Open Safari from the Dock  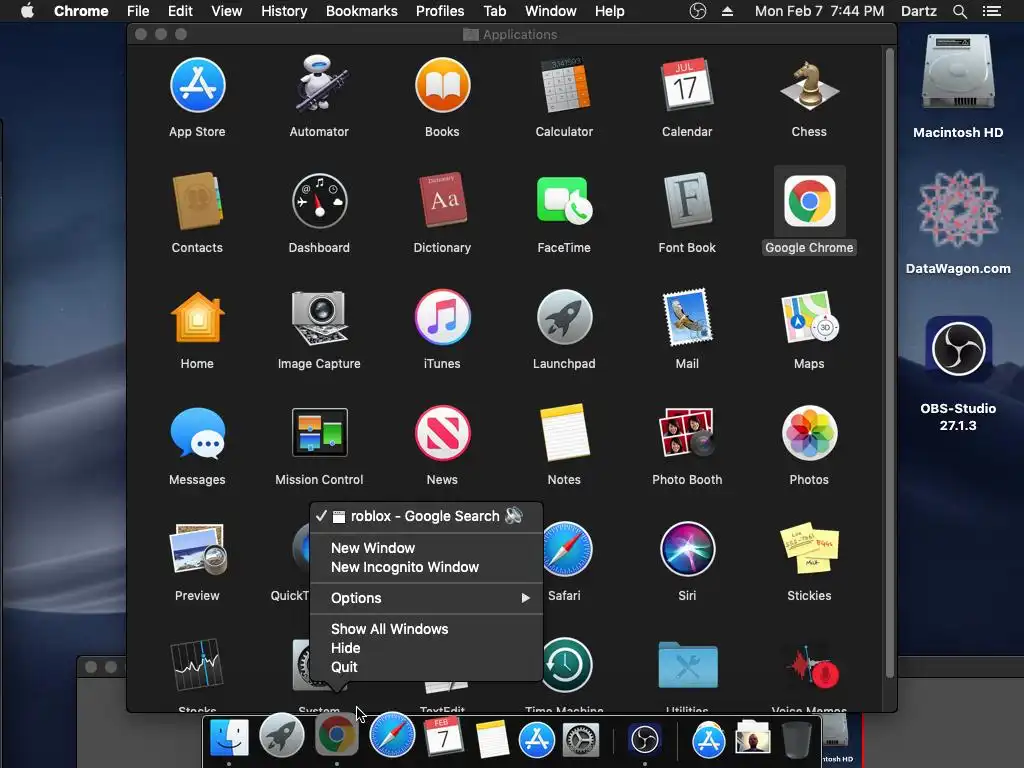pyautogui.click(x=392, y=735)
